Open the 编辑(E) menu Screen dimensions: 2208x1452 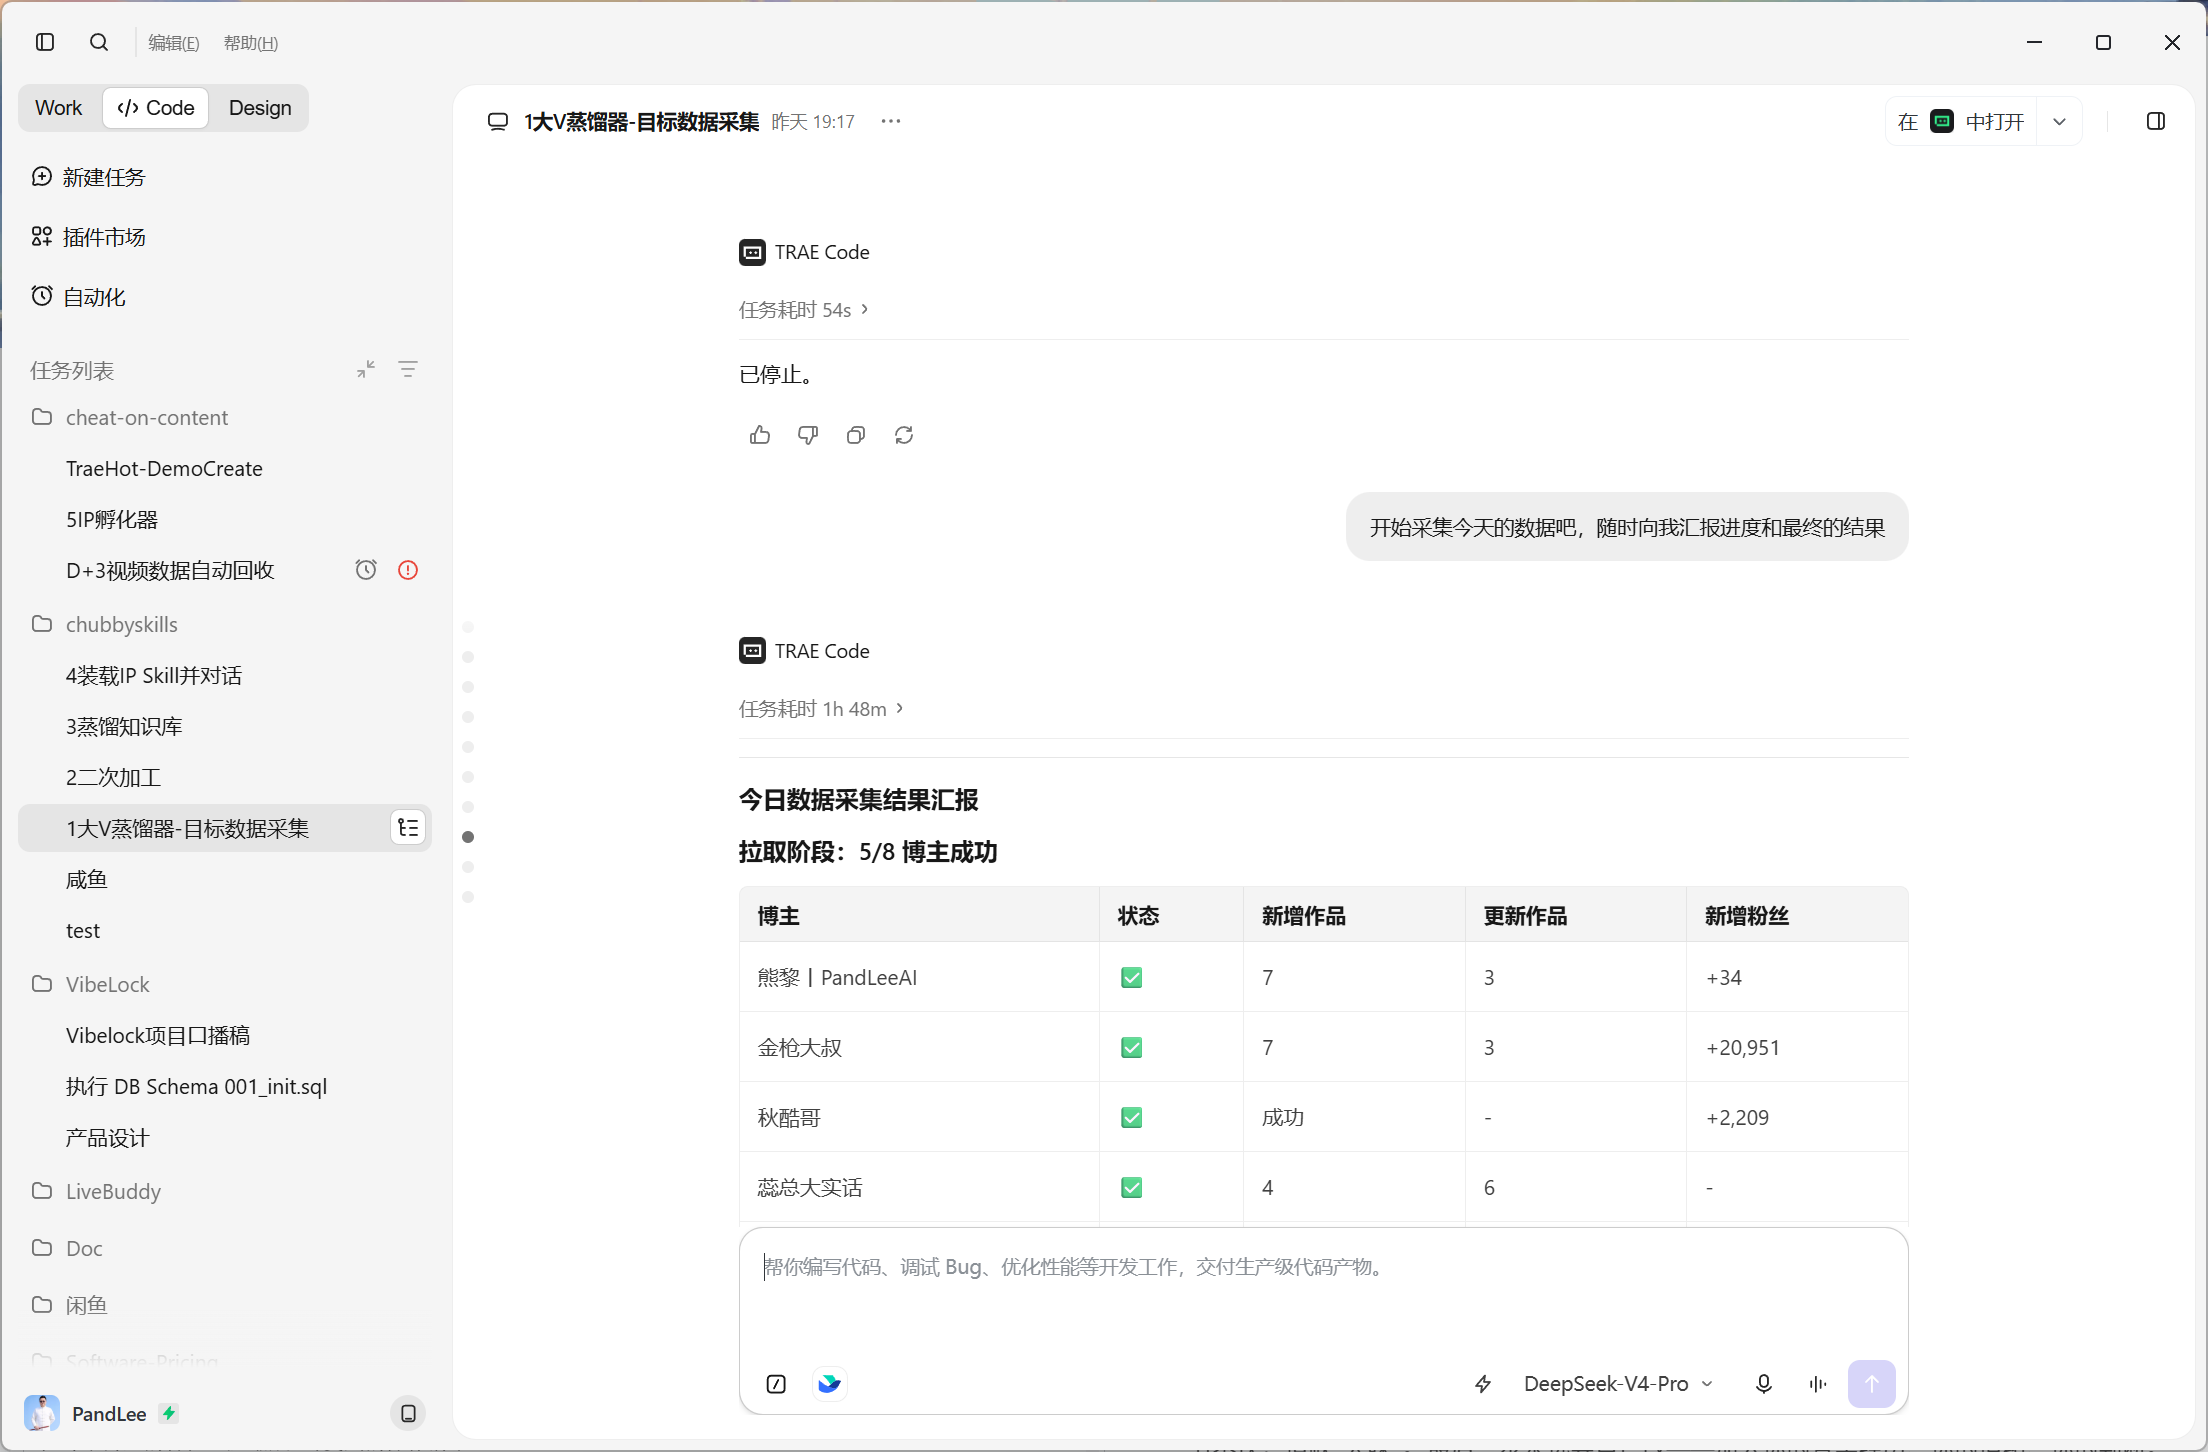click(174, 43)
